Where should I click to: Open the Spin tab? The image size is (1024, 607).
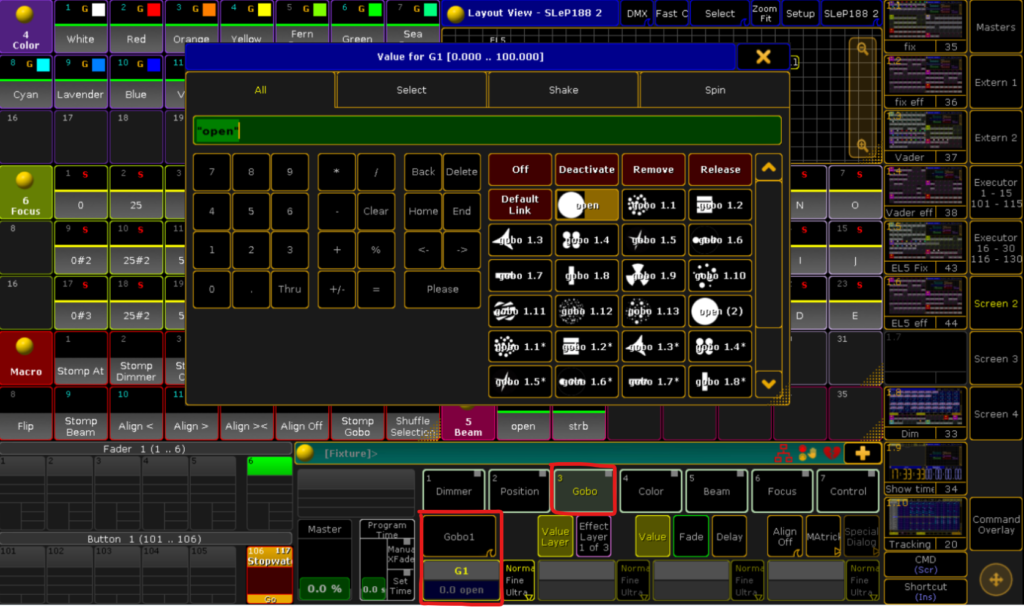[x=714, y=90]
